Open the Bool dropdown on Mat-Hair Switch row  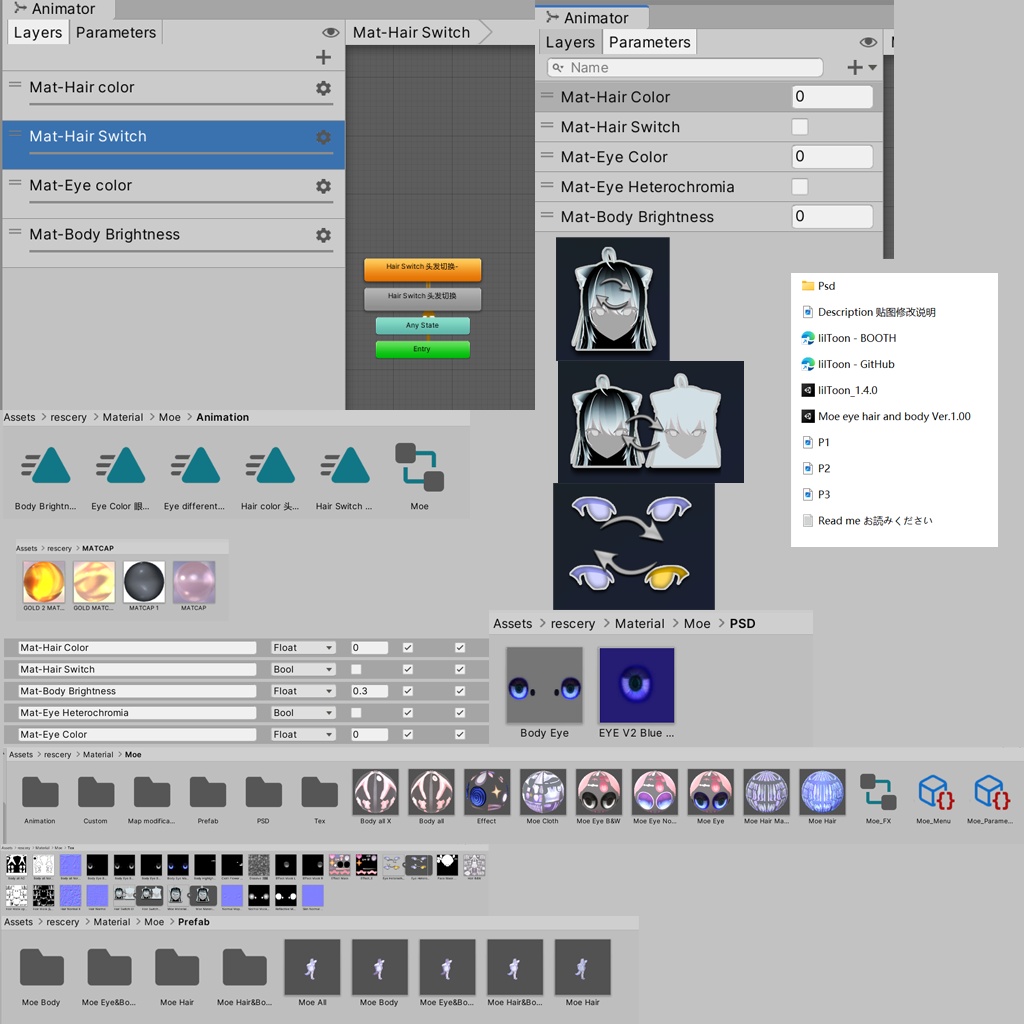pyautogui.click(x=302, y=669)
